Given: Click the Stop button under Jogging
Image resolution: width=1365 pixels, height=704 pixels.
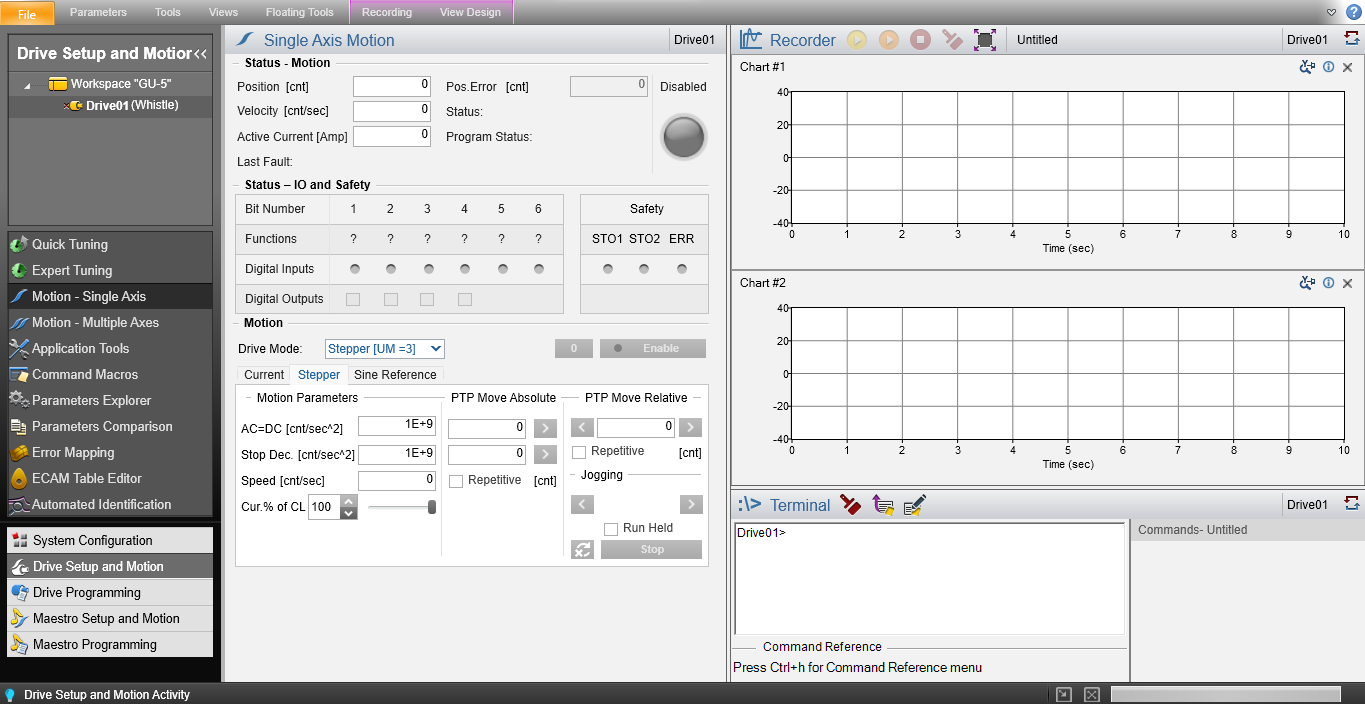Looking at the screenshot, I should [x=652, y=549].
